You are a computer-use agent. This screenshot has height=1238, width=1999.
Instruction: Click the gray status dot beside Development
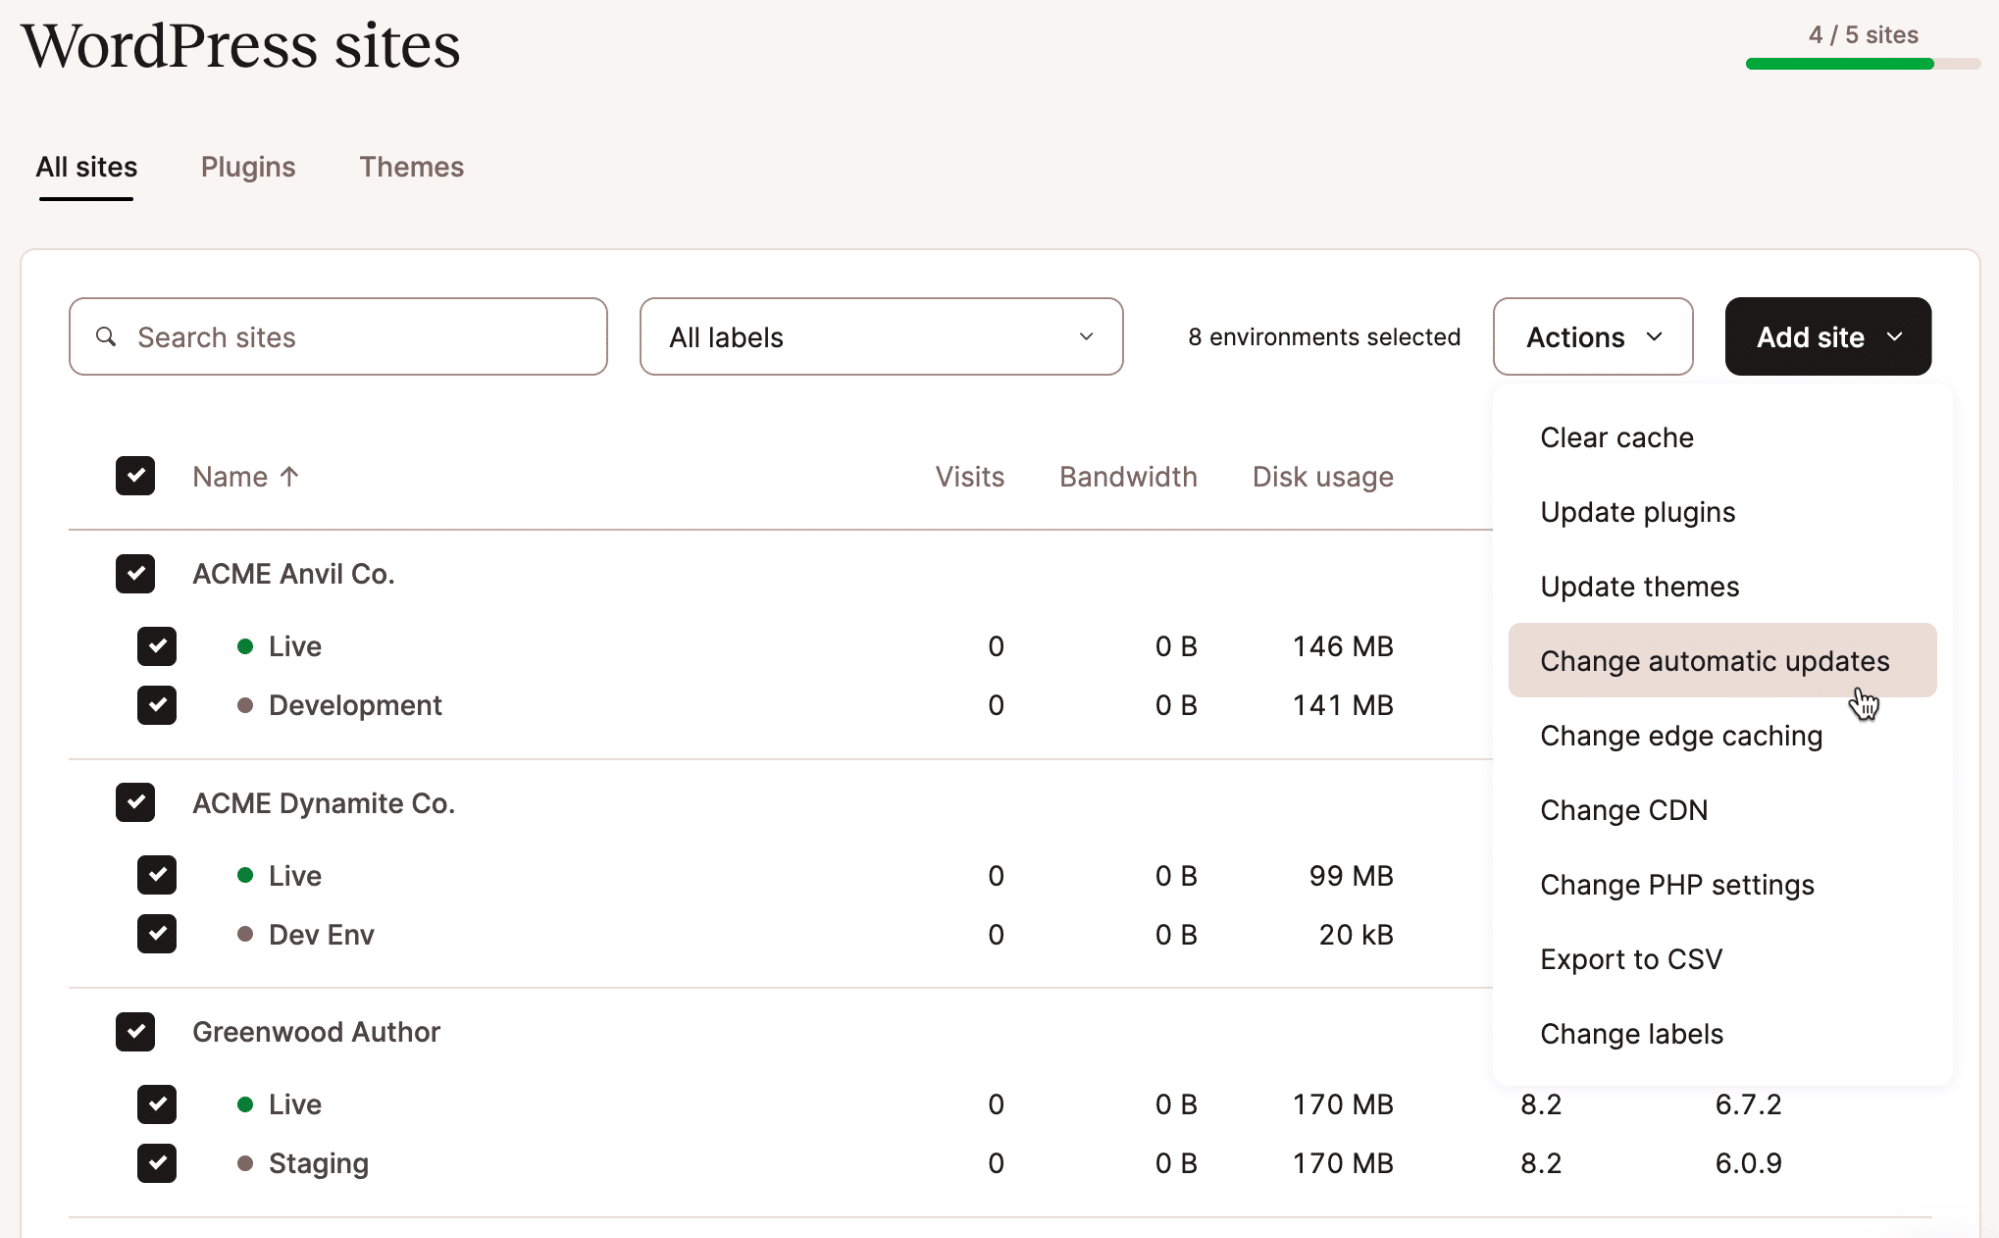(245, 705)
